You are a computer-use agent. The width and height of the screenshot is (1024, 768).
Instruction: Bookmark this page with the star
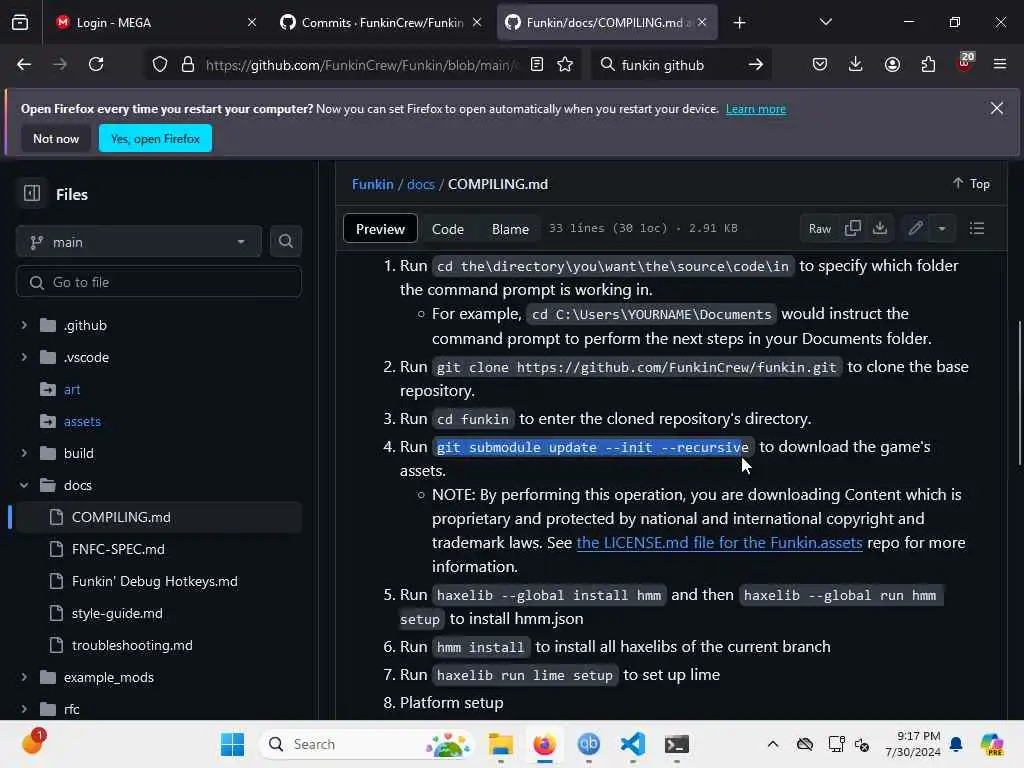[566, 64]
